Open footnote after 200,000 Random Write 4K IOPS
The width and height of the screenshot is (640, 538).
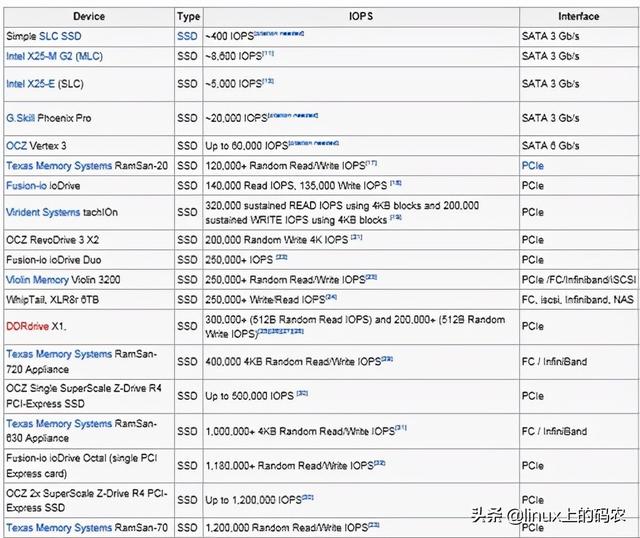(x=356, y=237)
